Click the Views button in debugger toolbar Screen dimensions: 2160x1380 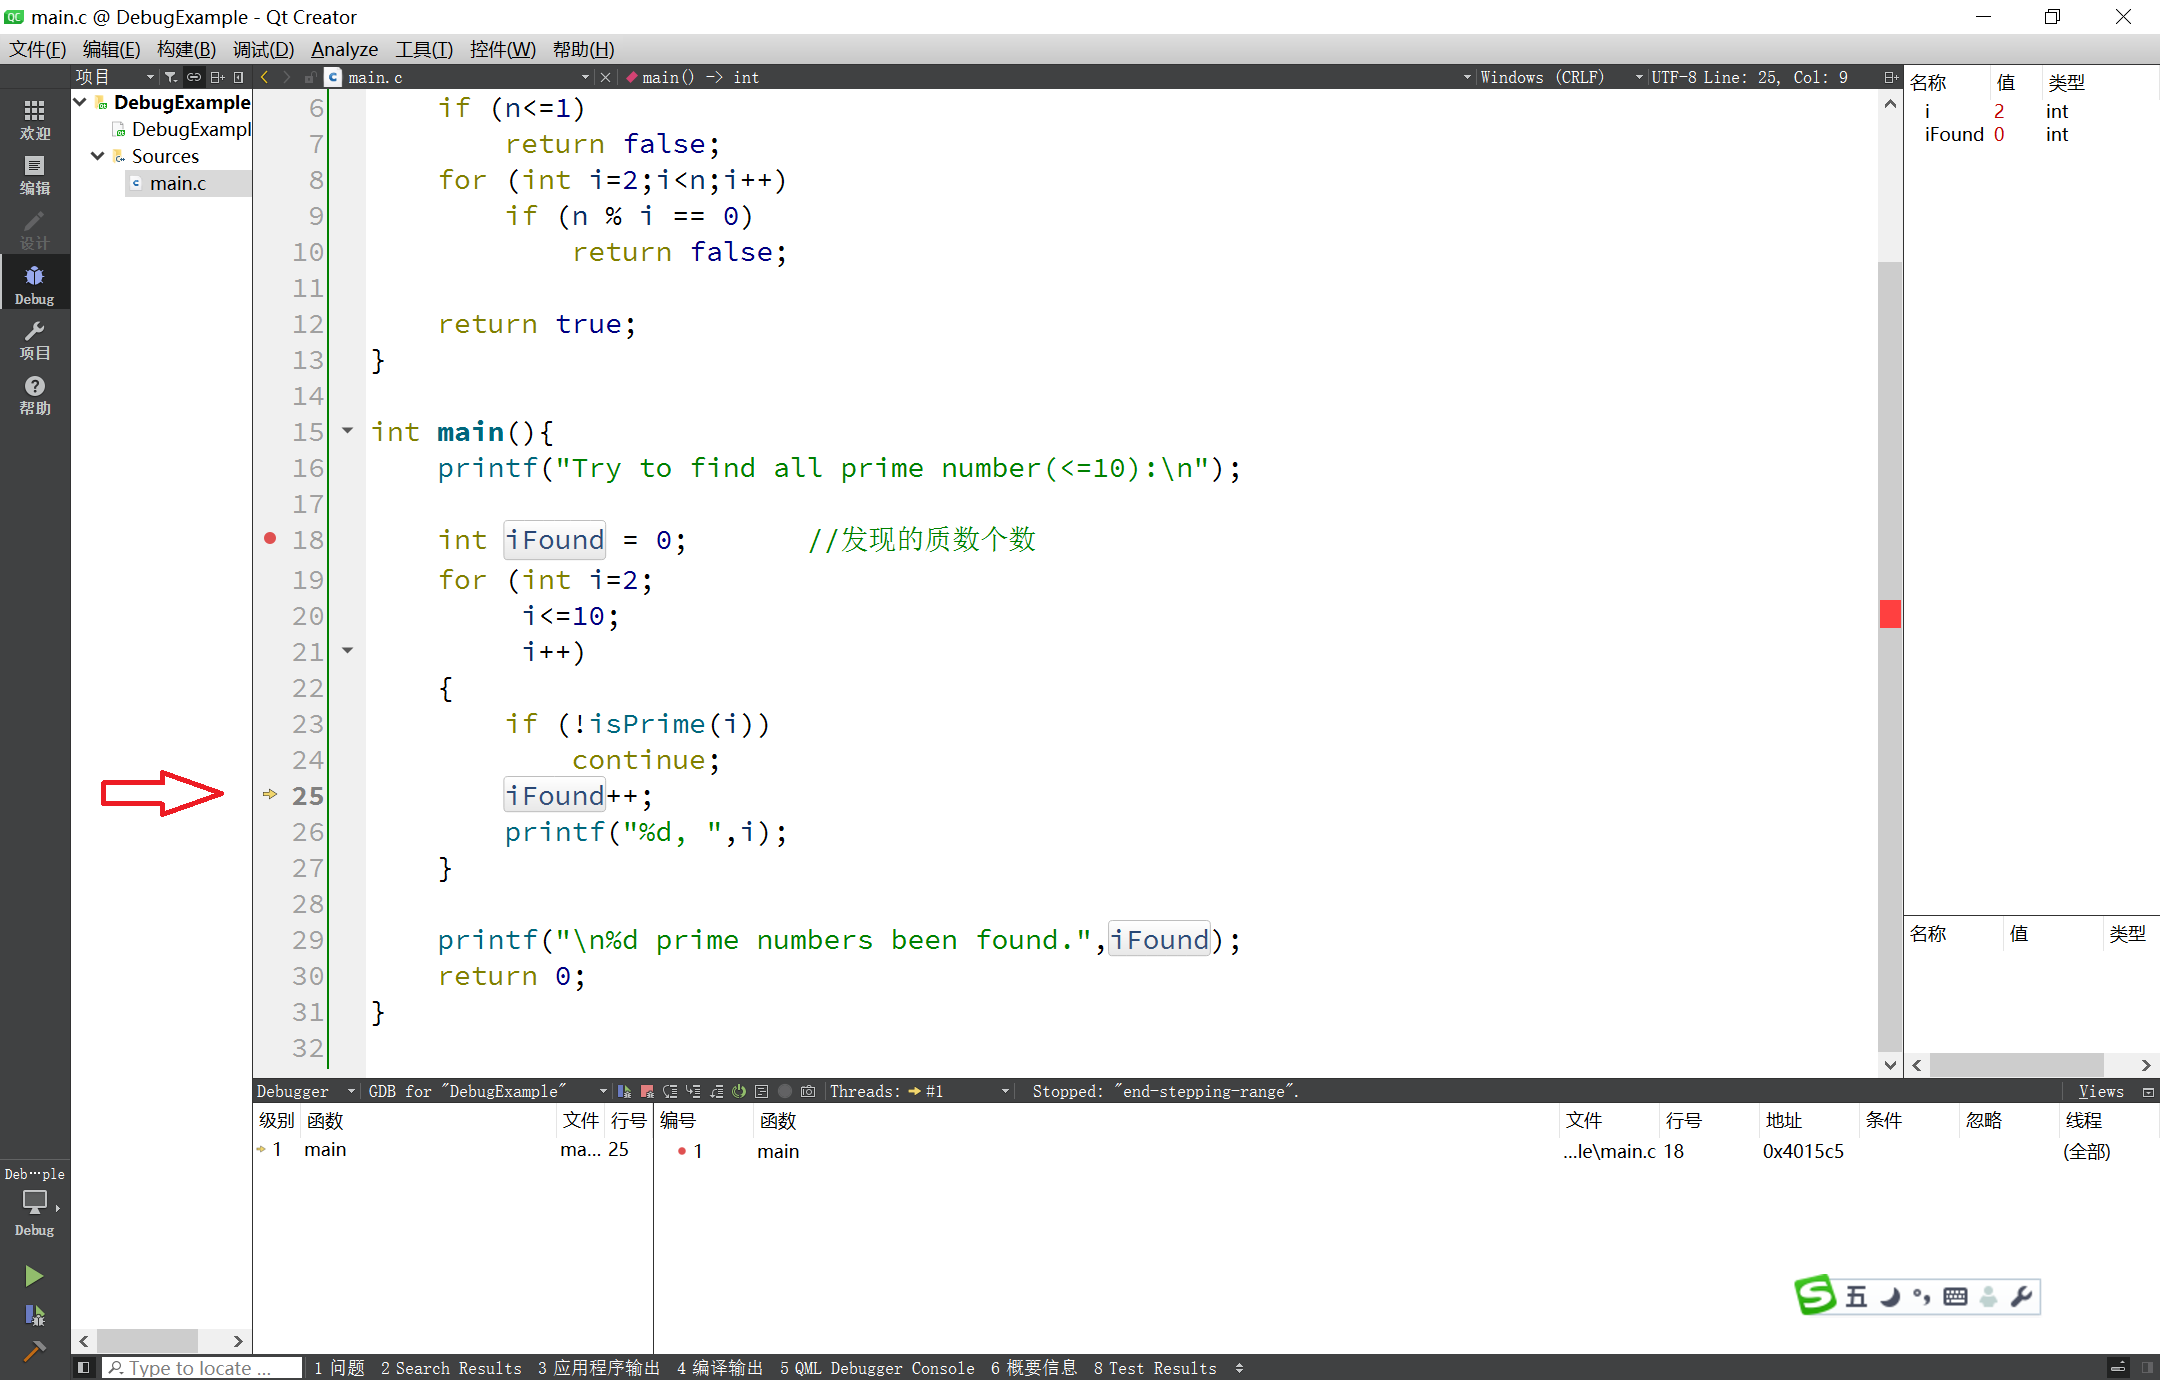2101,1091
